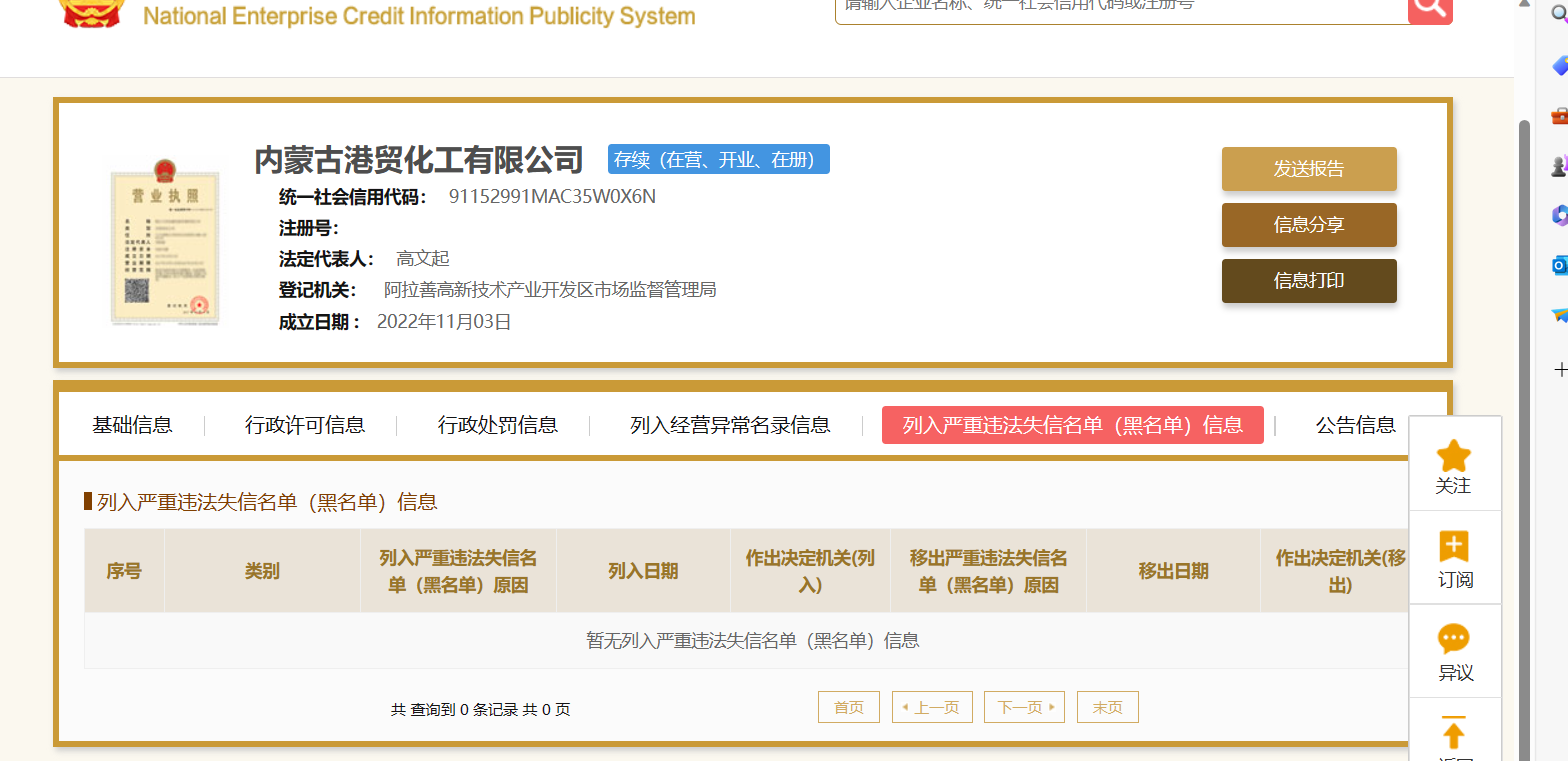
Task: Open the browser sidebar toolbox icon
Action: point(1558,115)
